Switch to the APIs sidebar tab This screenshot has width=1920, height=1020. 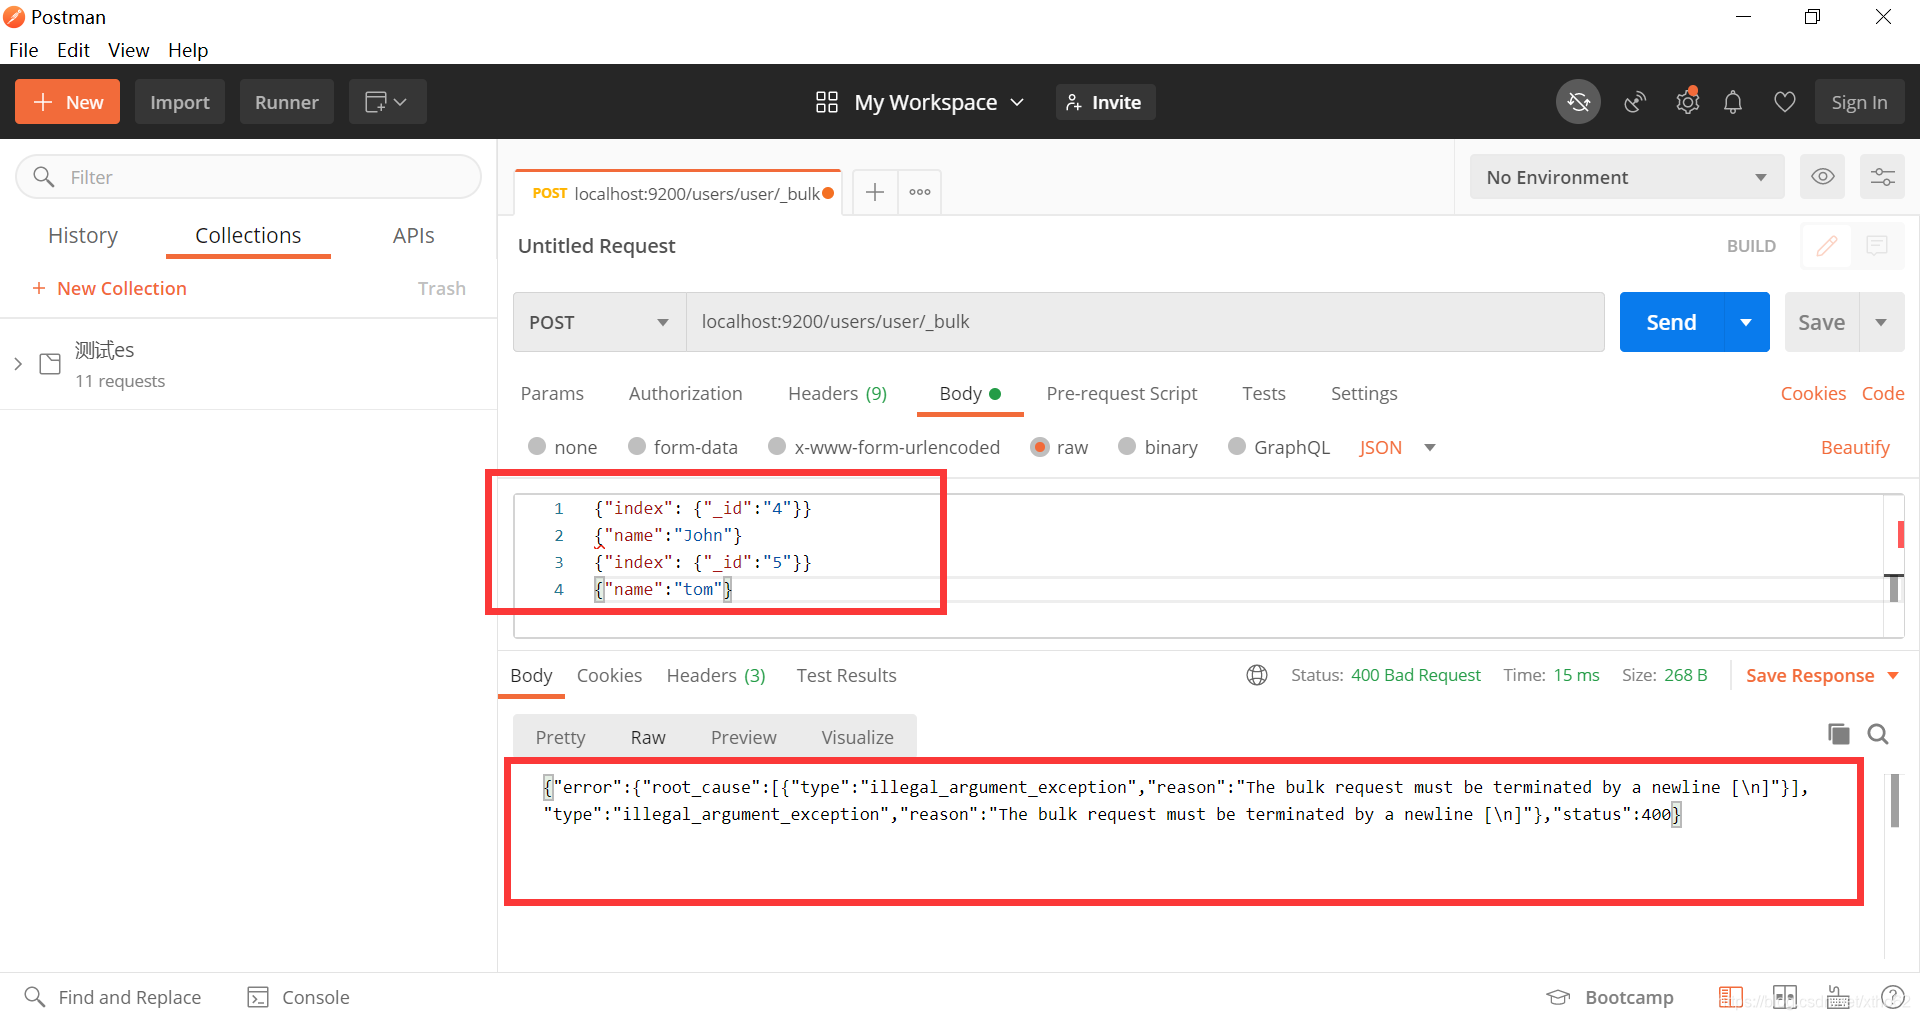pos(413,235)
